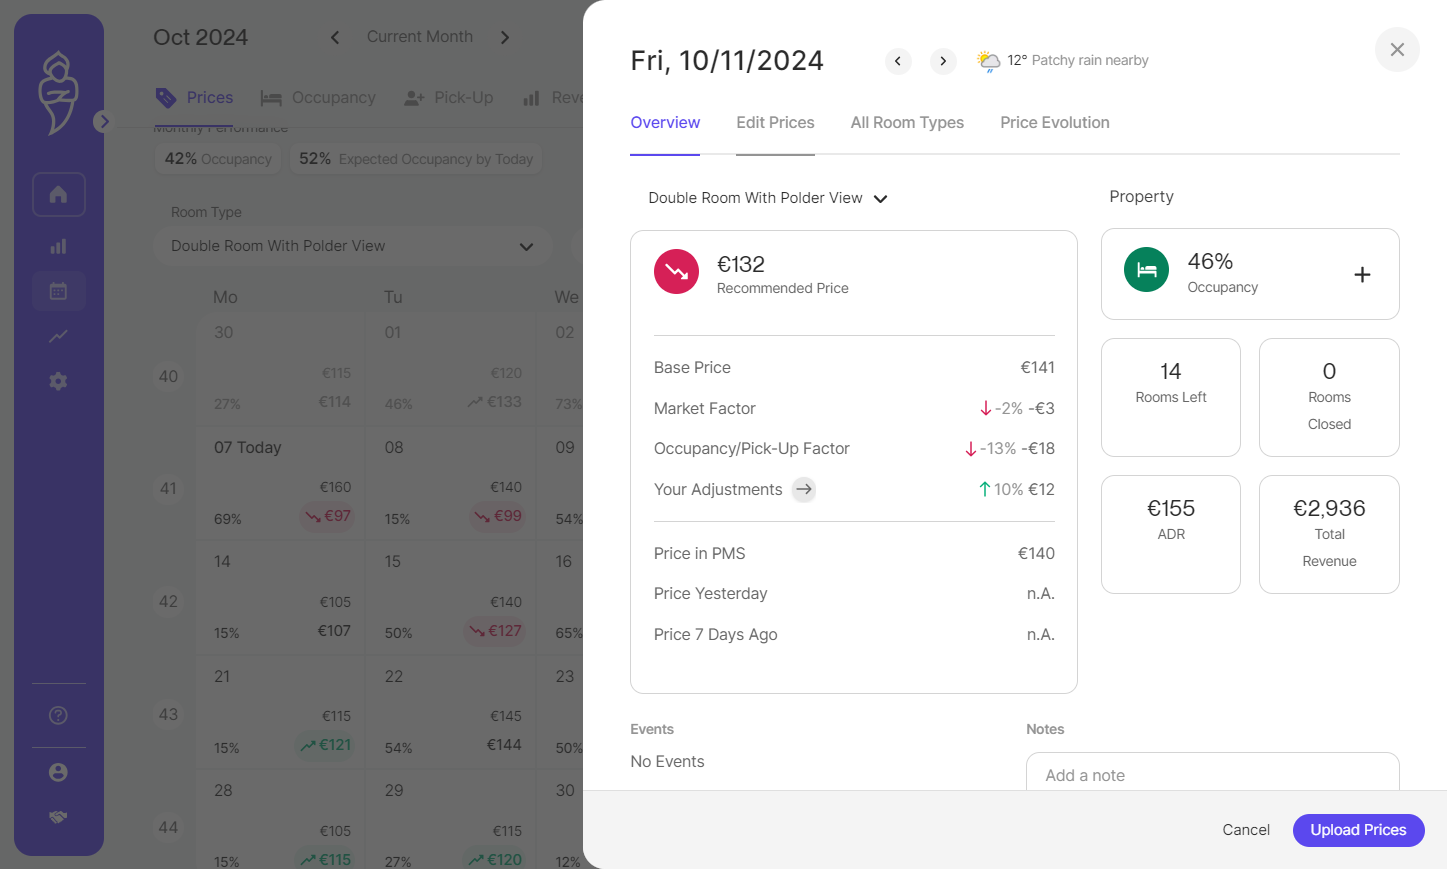Select the Occupancy tab in calendar view
This screenshot has width=1447, height=869.
[x=318, y=98]
